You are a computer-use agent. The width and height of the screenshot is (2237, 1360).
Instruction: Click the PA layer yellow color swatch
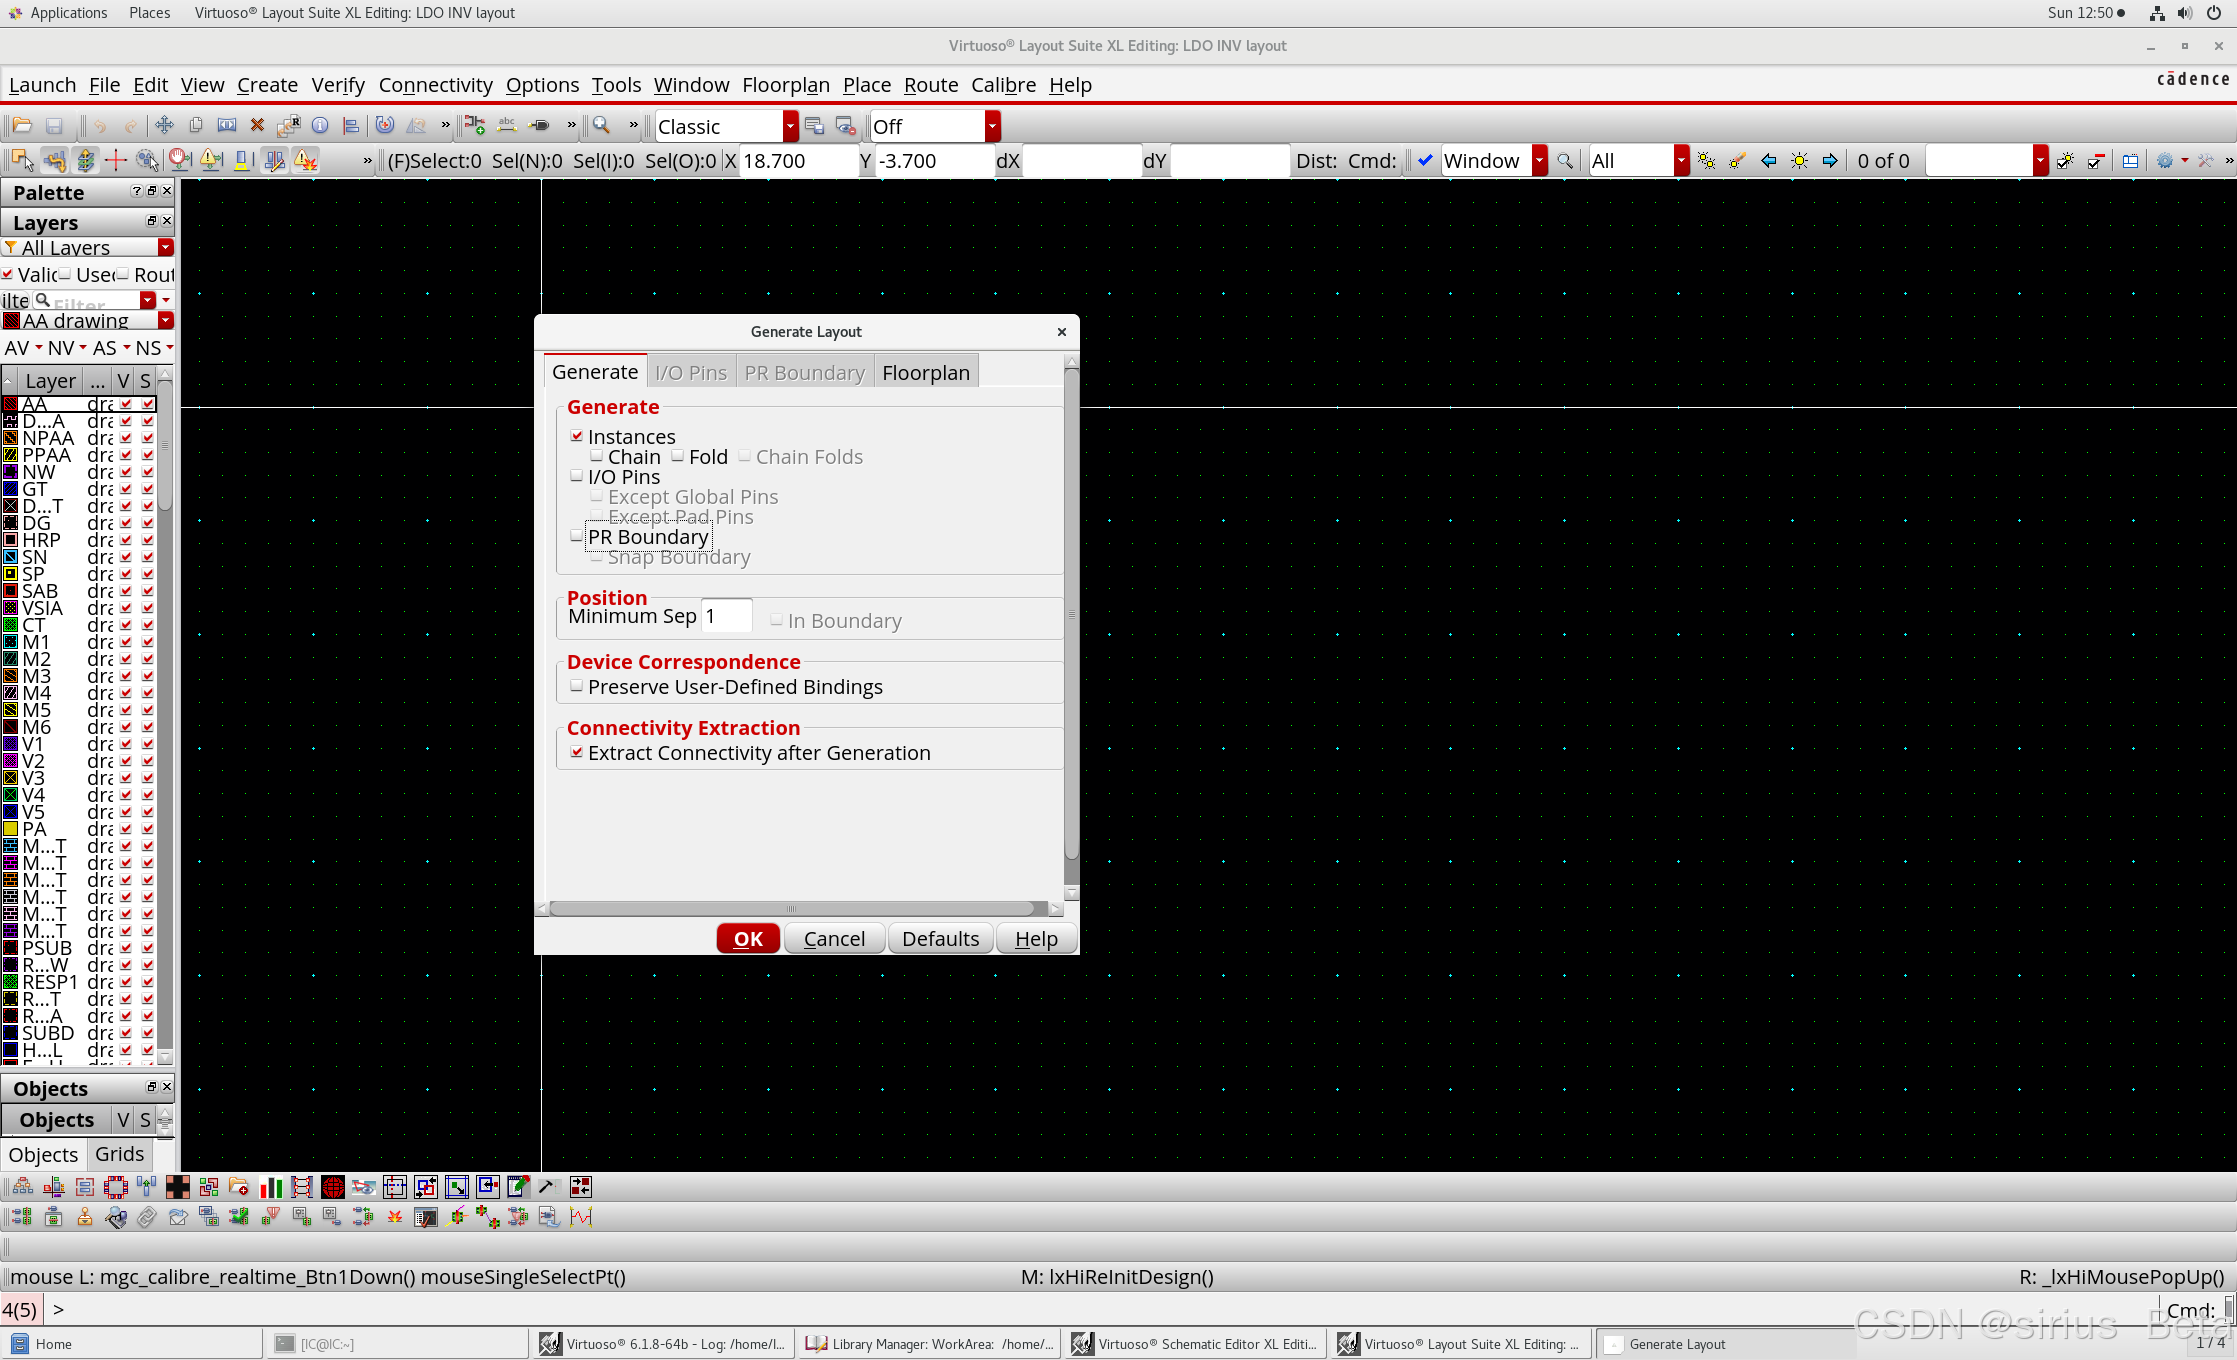11,829
